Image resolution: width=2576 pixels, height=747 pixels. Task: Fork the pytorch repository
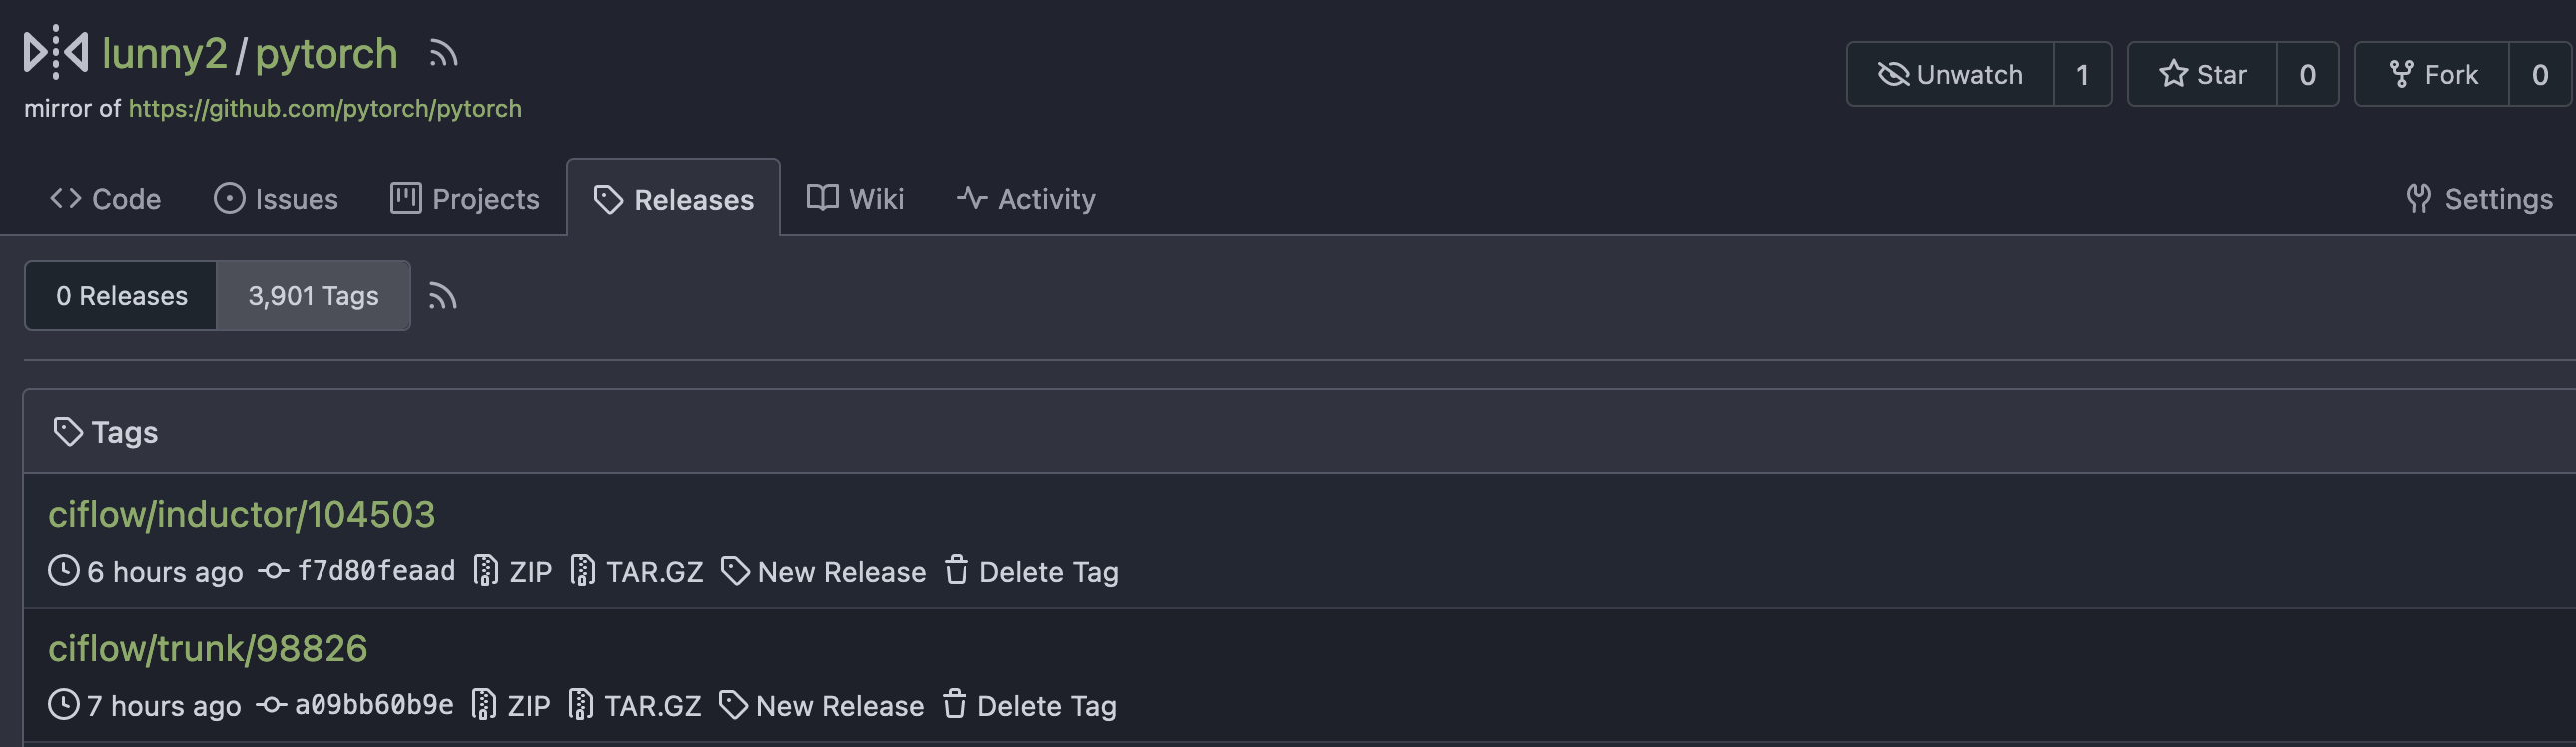click(2432, 74)
